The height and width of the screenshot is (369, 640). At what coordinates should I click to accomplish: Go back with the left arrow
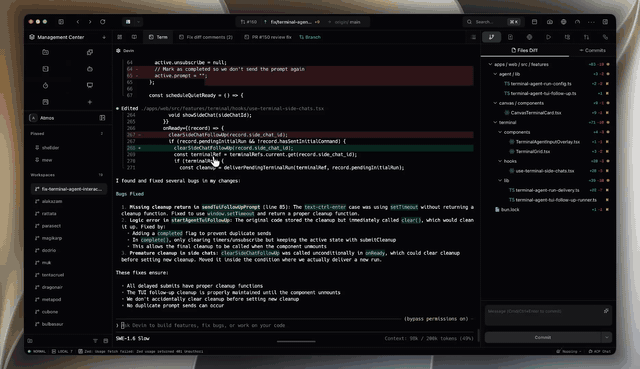point(78,22)
